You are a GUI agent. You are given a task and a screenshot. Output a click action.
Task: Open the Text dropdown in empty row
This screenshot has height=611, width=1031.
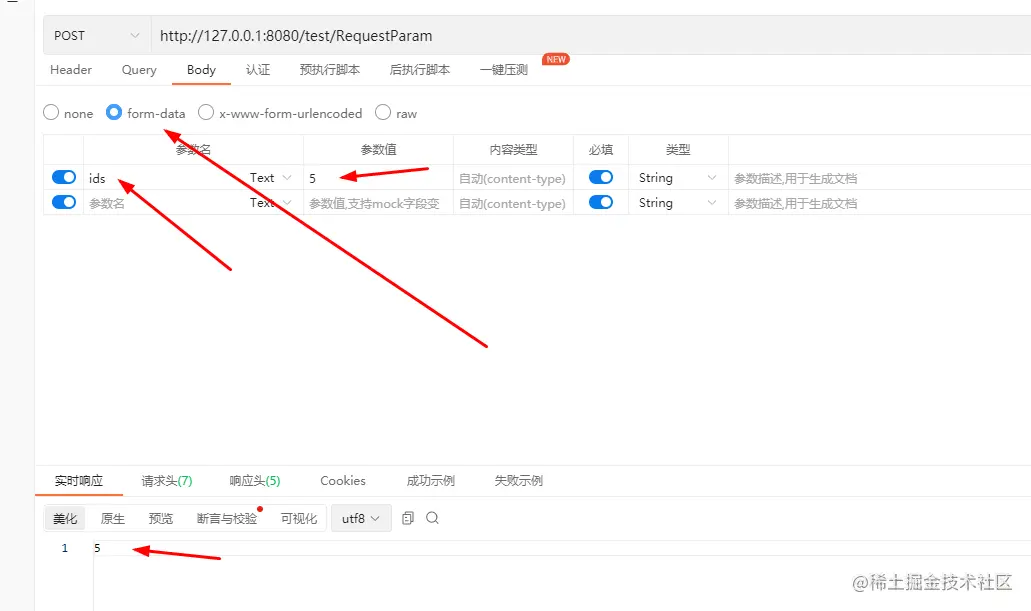point(270,203)
